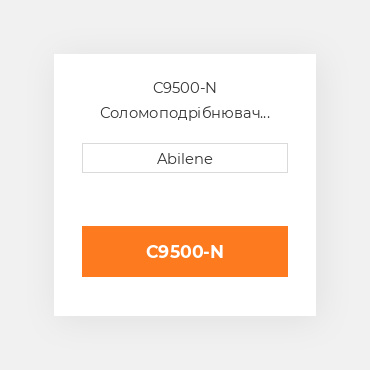Click the truncated Соломоподрібнювач… description

[x=185, y=113]
